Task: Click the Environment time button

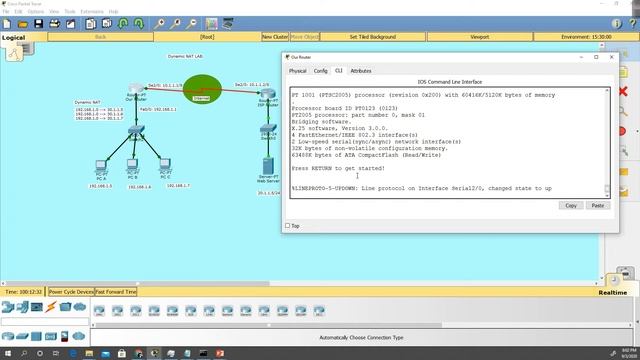Action: tap(586, 37)
